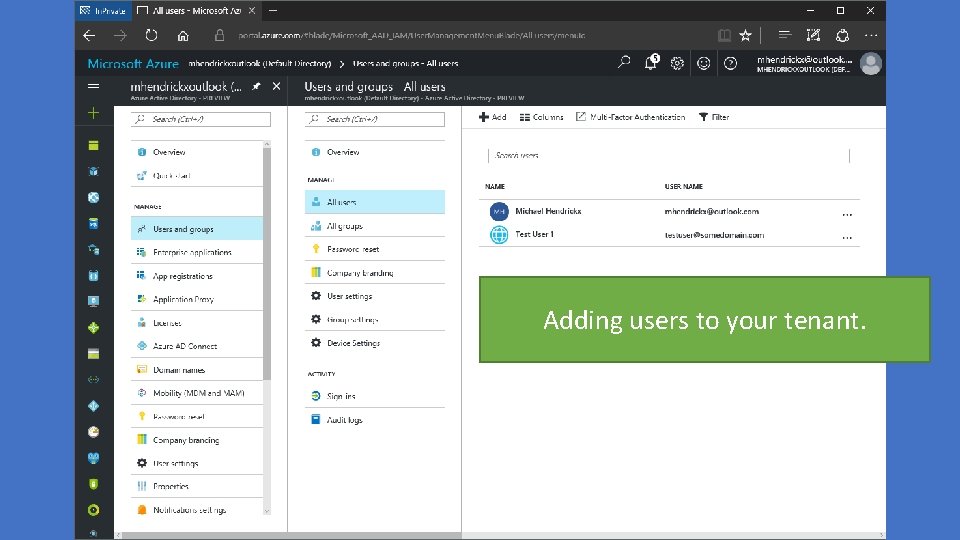Screen dimensions: 960x540
Task: Go to browser home icon
Action: (183, 36)
